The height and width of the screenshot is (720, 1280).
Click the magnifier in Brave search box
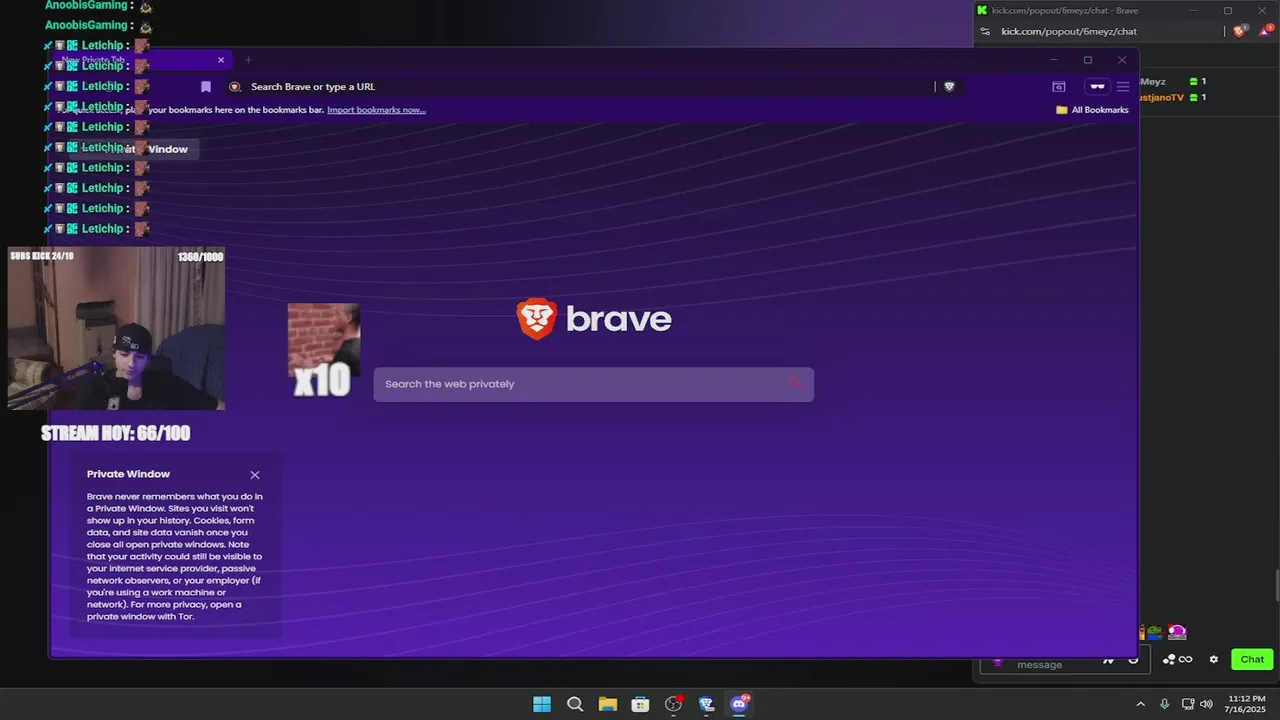(x=795, y=384)
